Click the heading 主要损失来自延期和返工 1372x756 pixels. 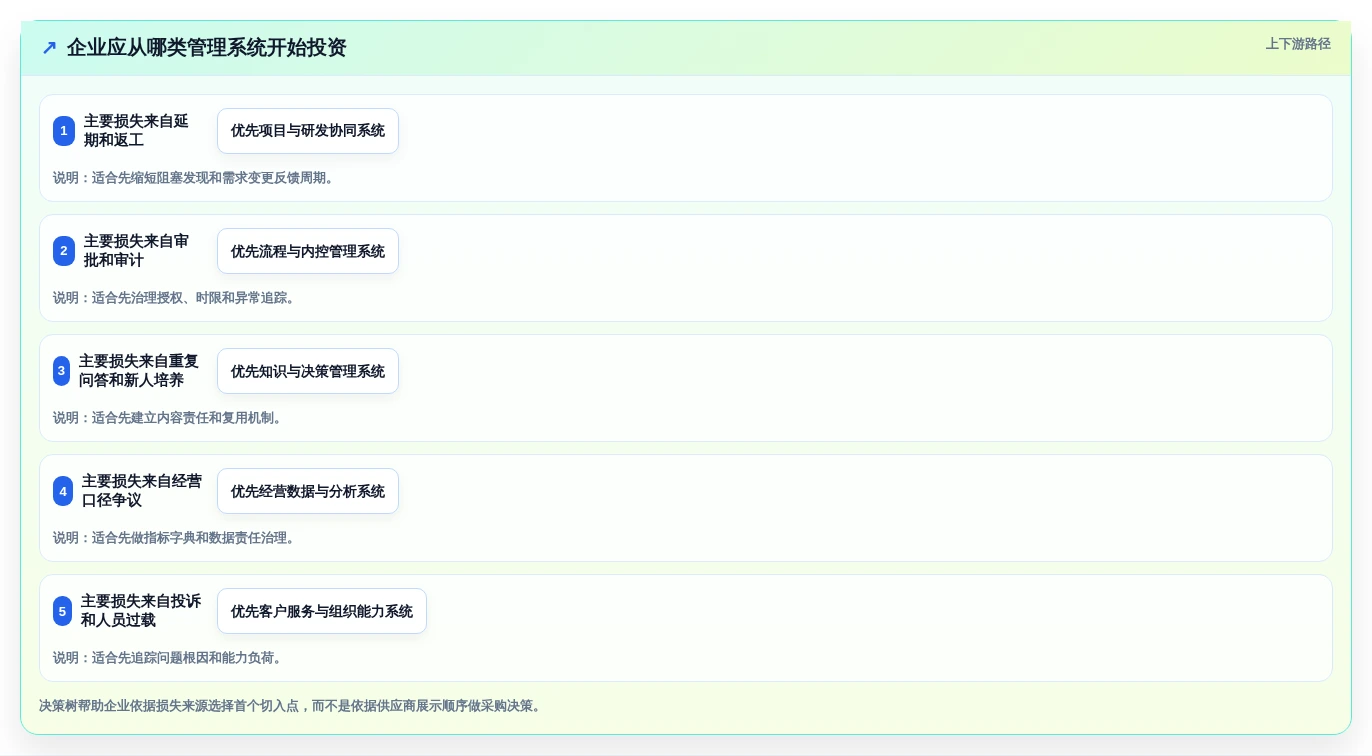(x=136, y=131)
